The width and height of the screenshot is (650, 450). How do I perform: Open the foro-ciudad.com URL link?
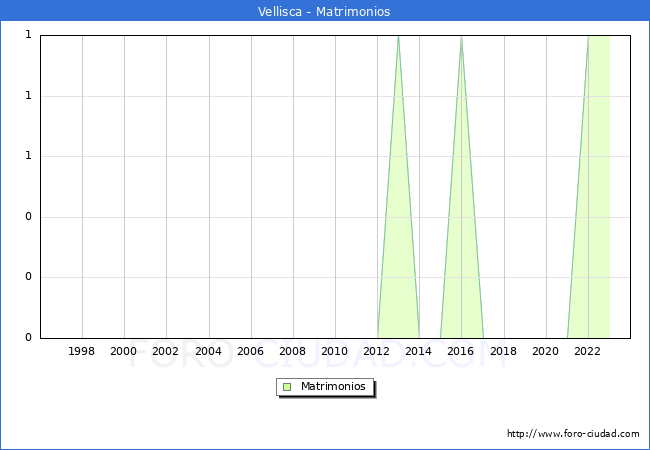click(x=573, y=434)
